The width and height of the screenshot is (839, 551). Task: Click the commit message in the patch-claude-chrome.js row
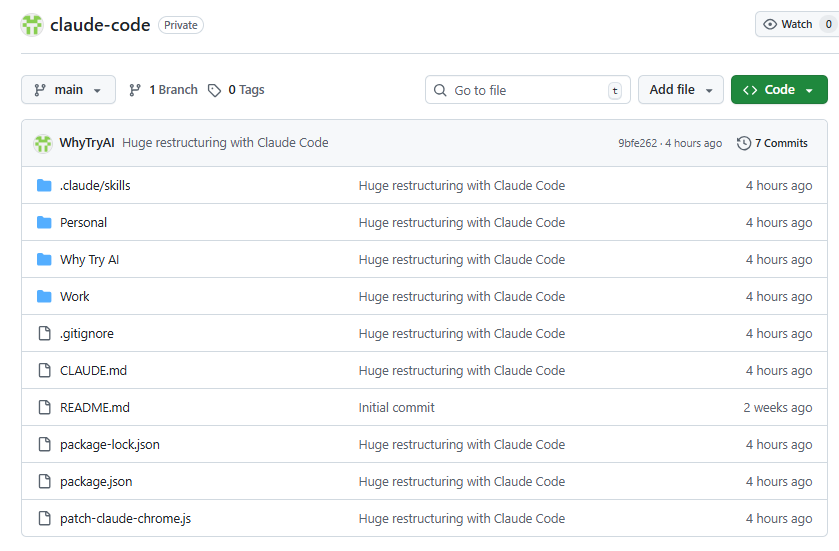coord(462,518)
